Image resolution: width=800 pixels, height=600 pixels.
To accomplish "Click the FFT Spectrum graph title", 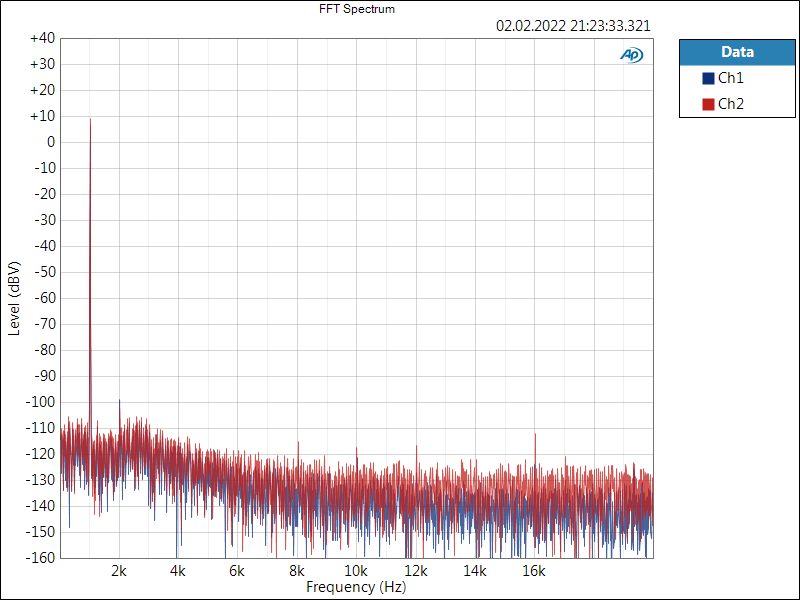I will pyautogui.click(x=357, y=9).
